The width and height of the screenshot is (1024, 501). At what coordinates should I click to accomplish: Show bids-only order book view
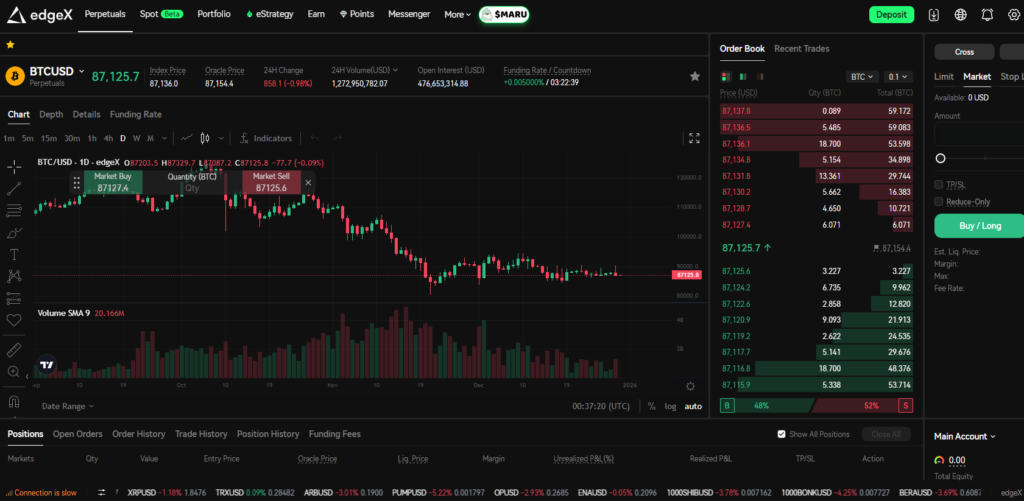(743, 76)
